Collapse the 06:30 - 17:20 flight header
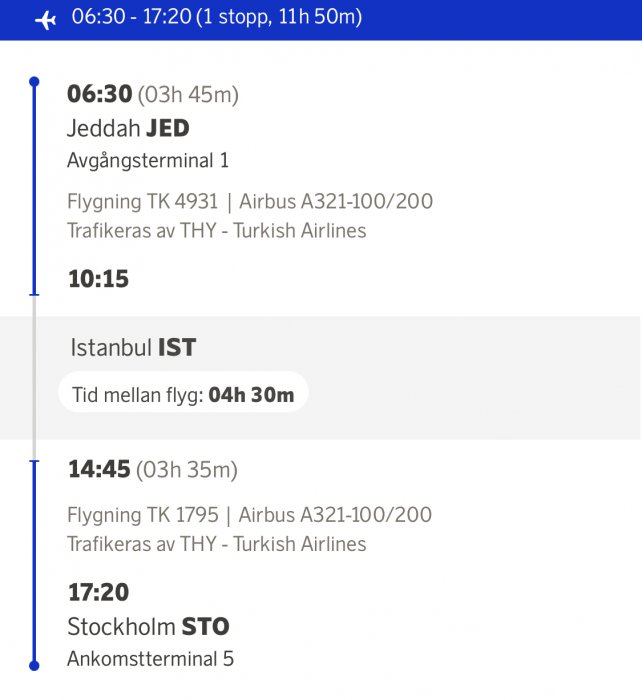 pos(216,18)
